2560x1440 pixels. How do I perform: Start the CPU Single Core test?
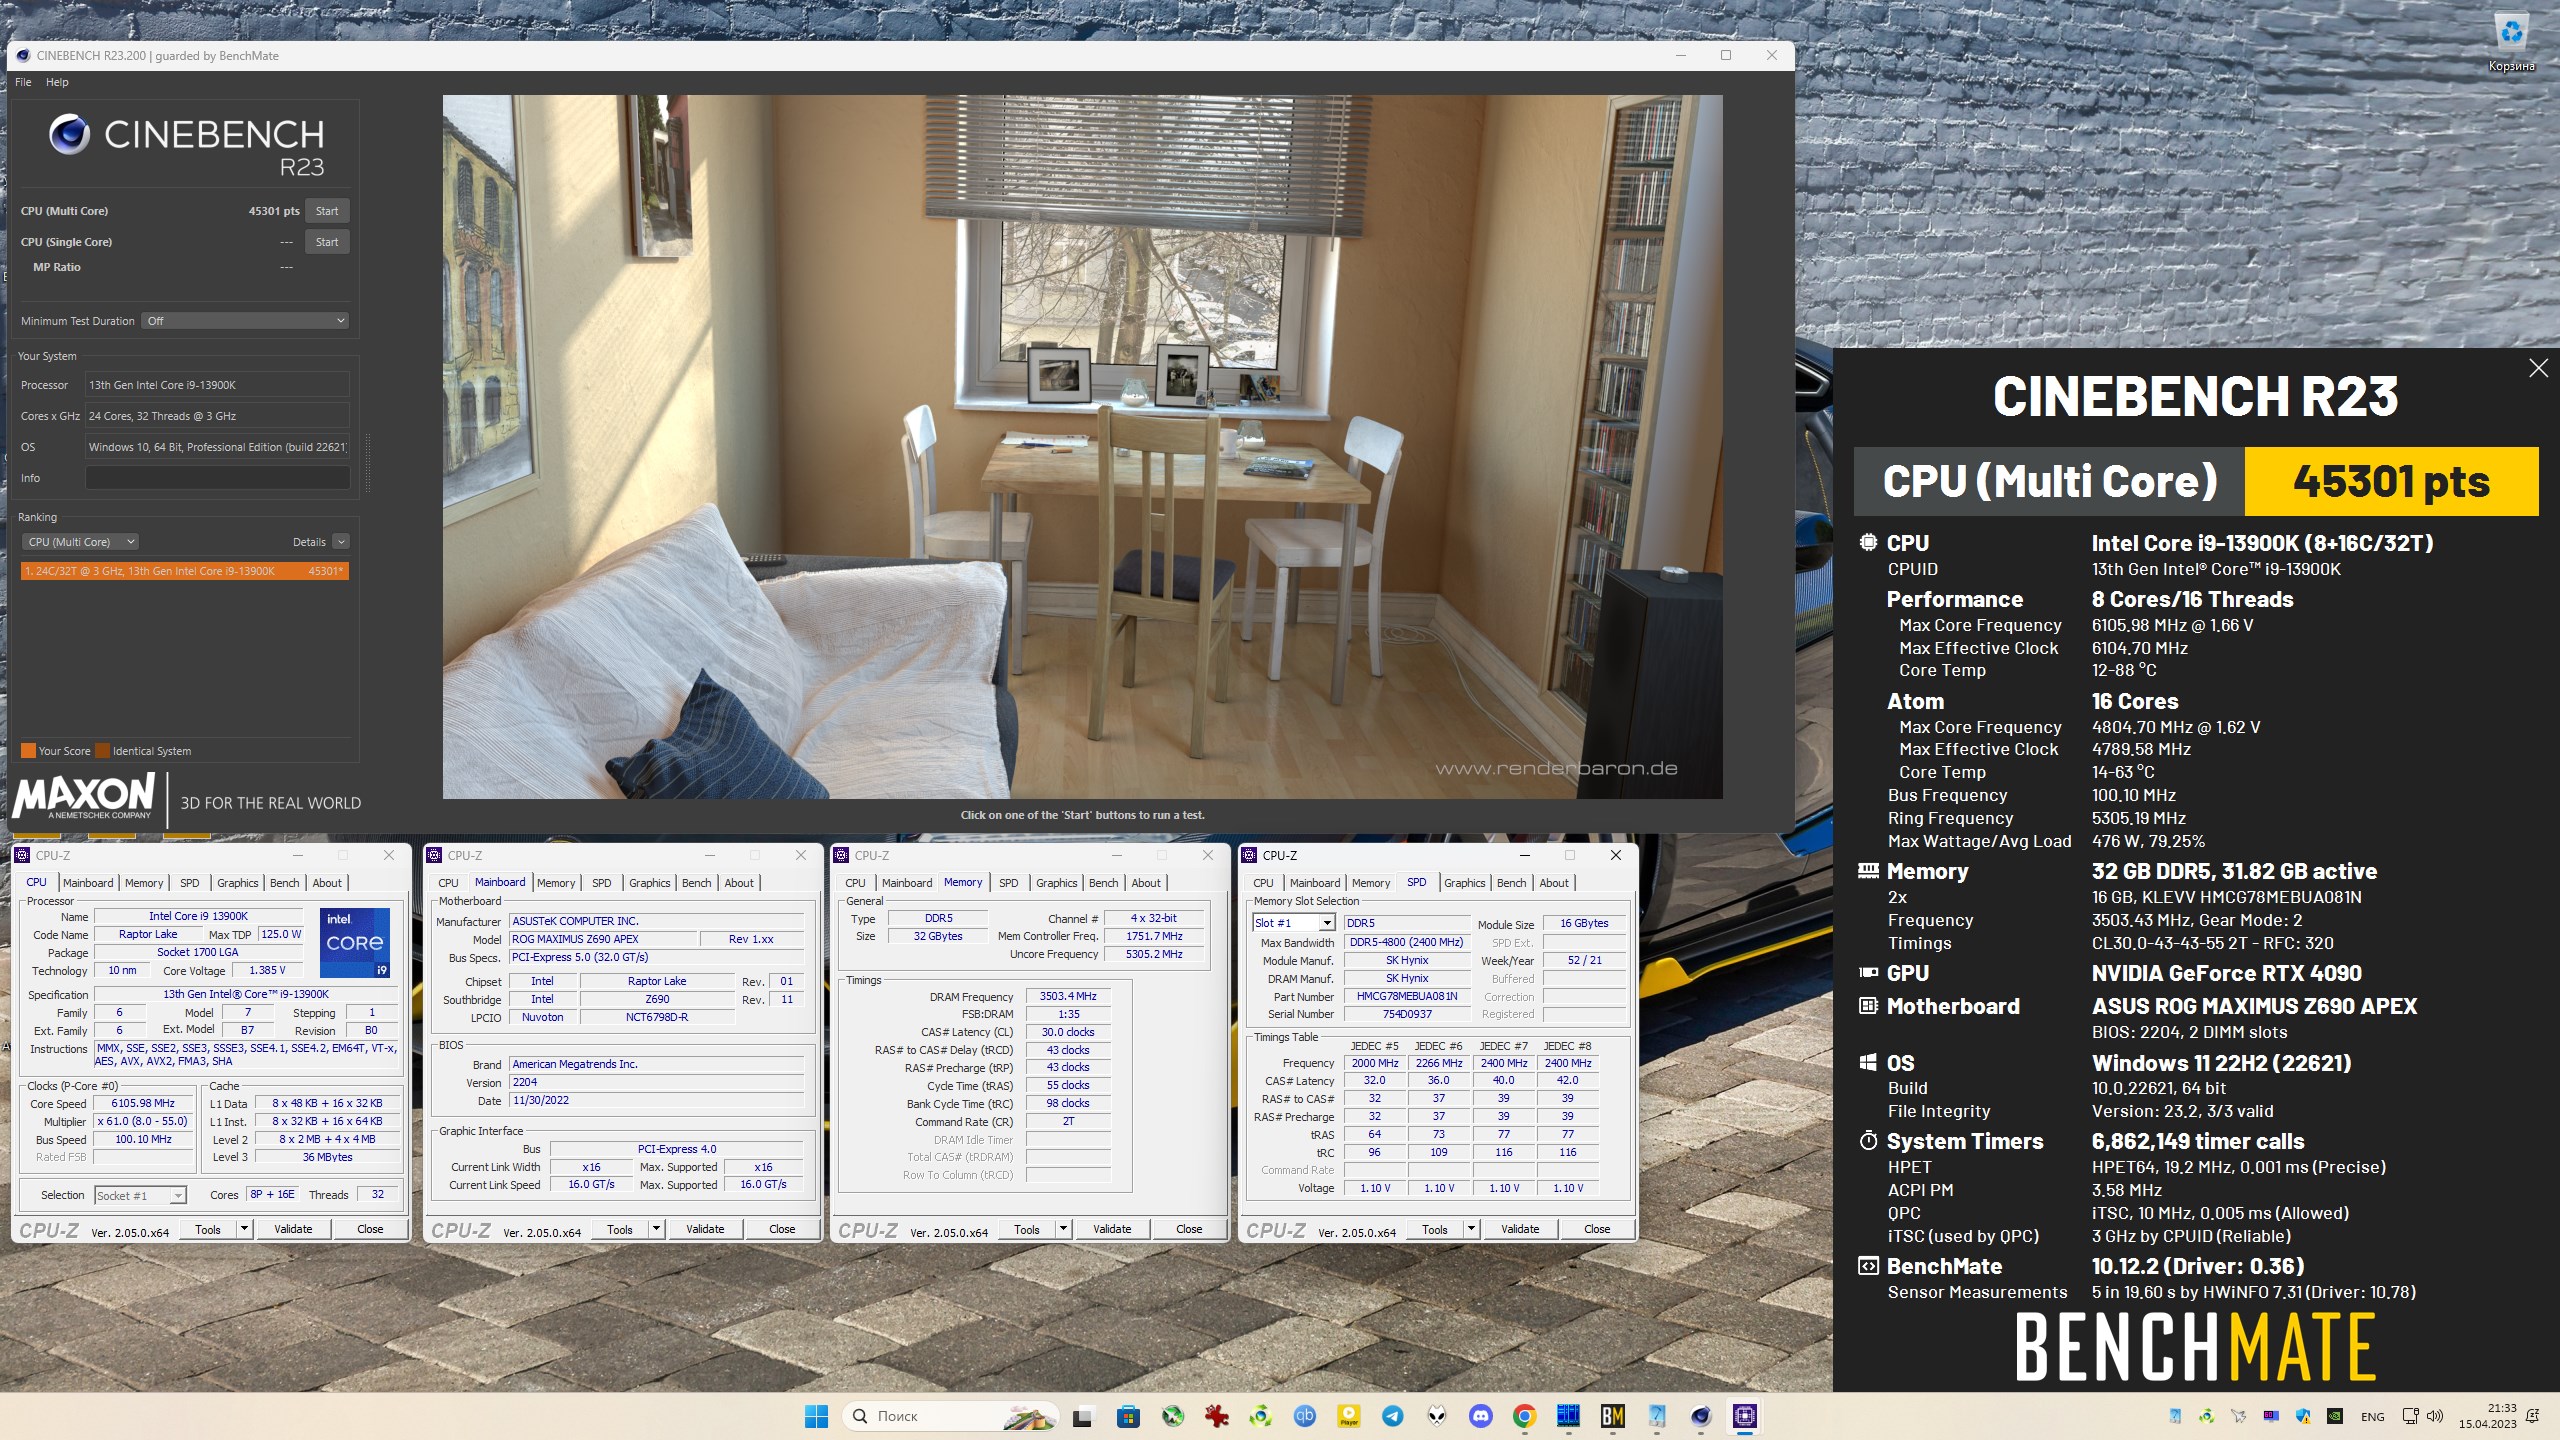pyautogui.click(x=327, y=242)
